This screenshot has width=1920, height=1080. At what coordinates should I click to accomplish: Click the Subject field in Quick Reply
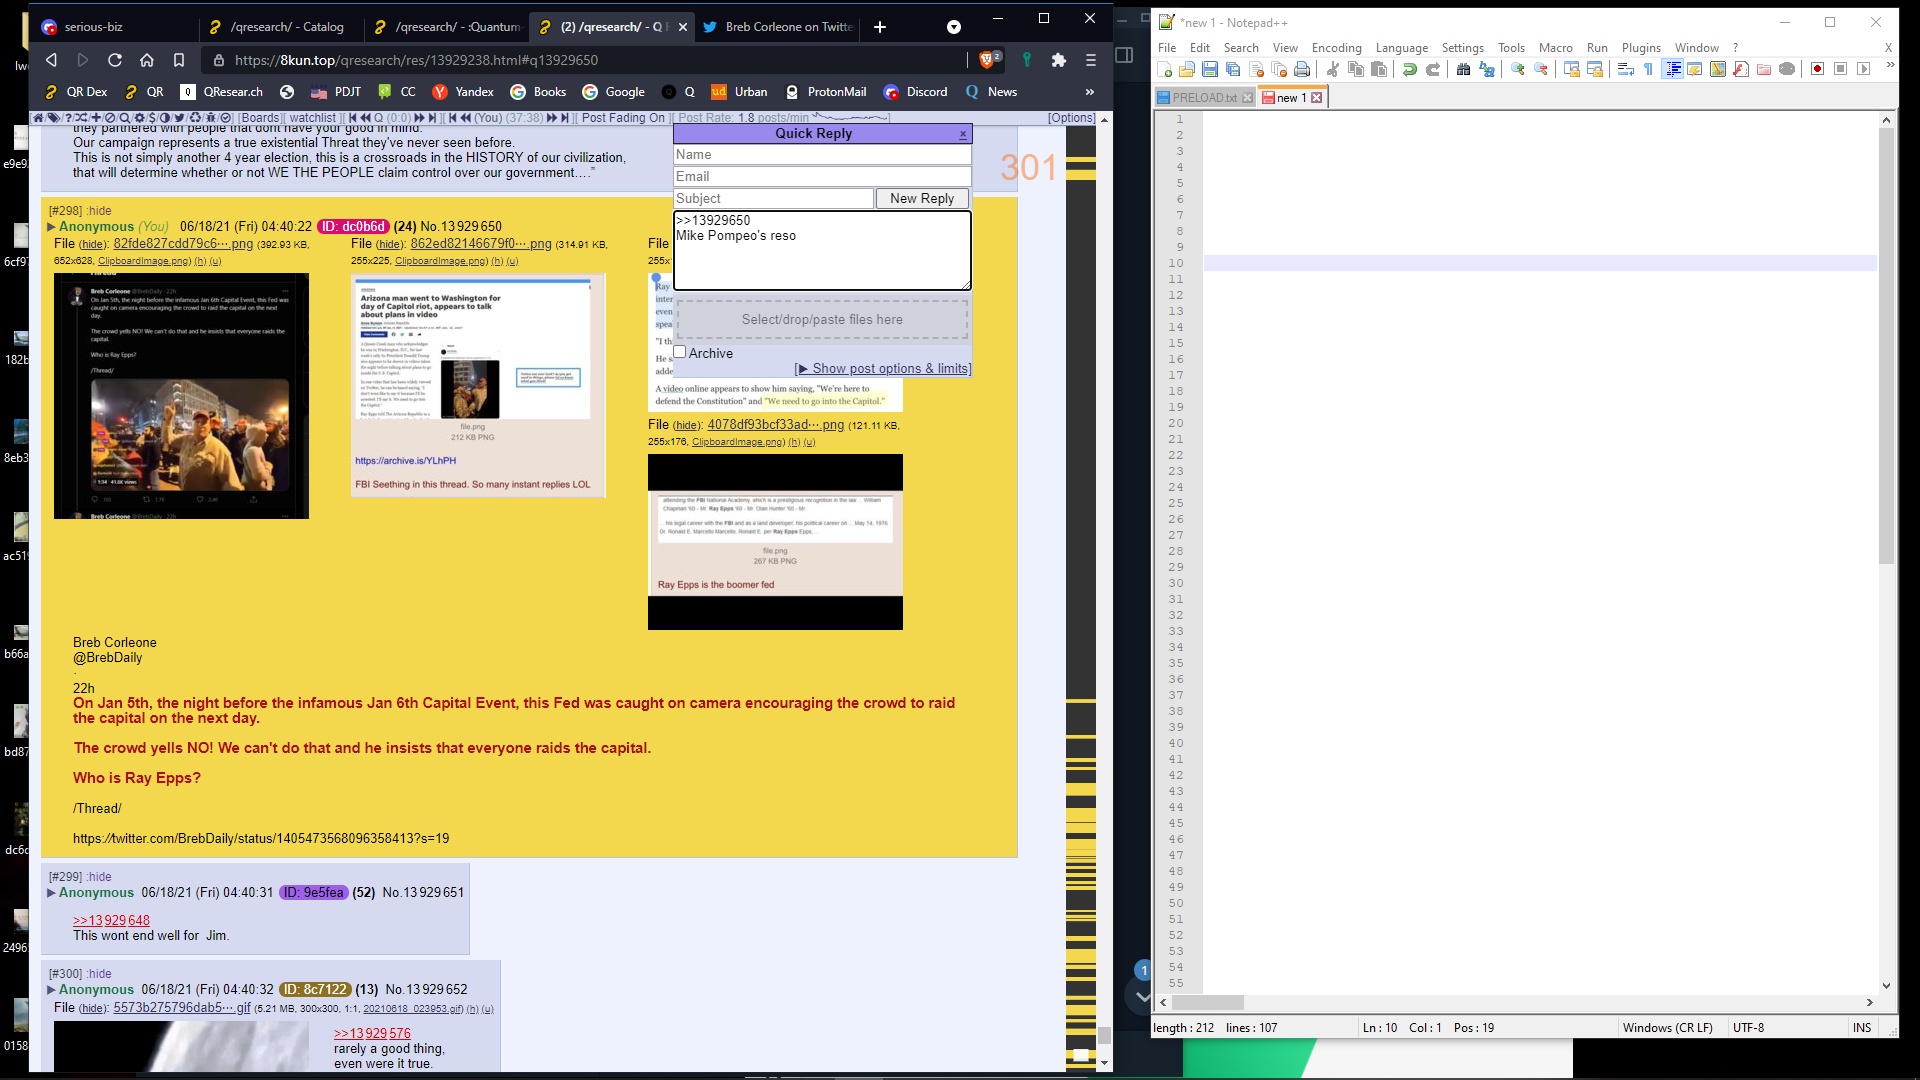click(x=774, y=199)
